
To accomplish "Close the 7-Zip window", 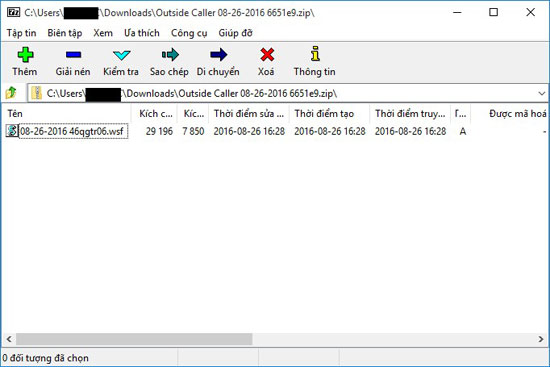I will pos(531,13).
